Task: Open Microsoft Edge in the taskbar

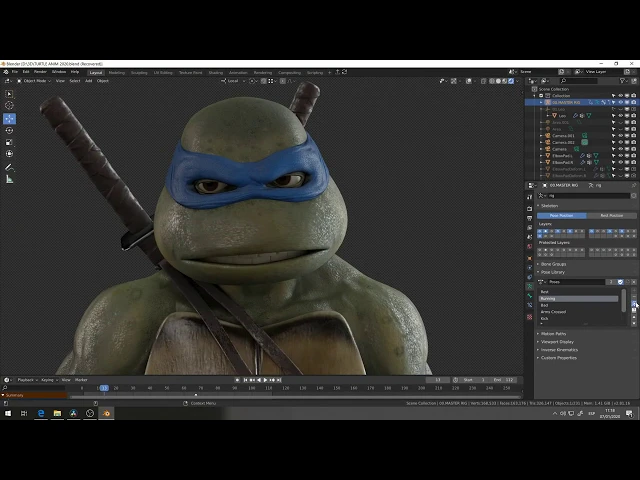Action: pyautogui.click(x=41, y=413)
